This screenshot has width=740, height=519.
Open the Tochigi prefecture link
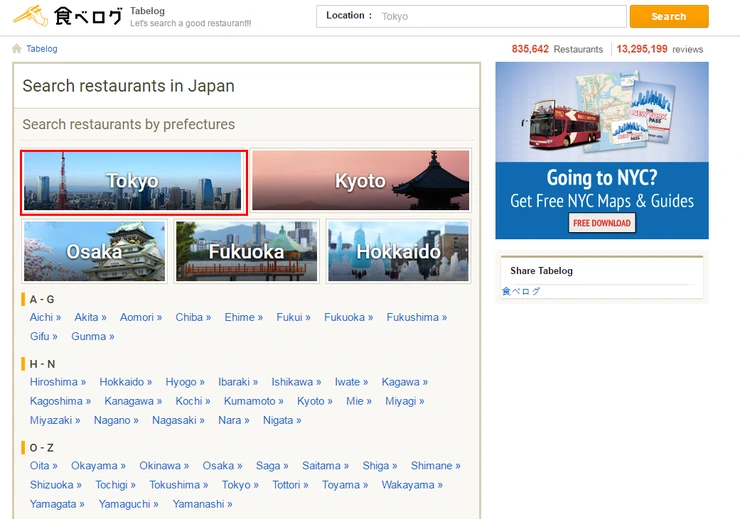115,485
